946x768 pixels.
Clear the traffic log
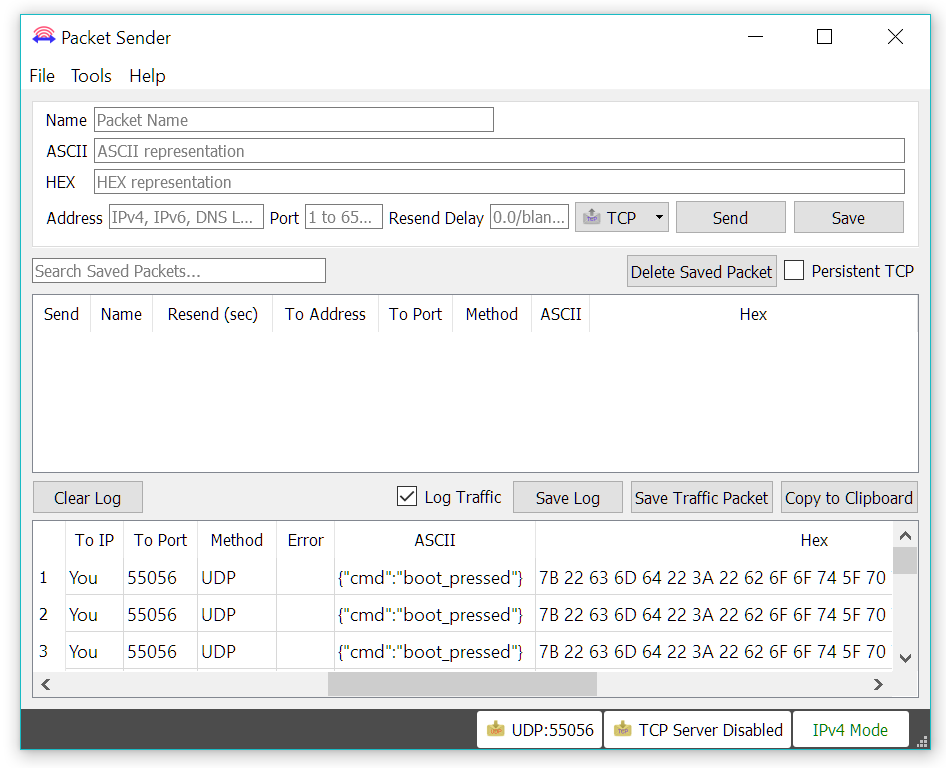pyautogui.click(x=87, y=498)
